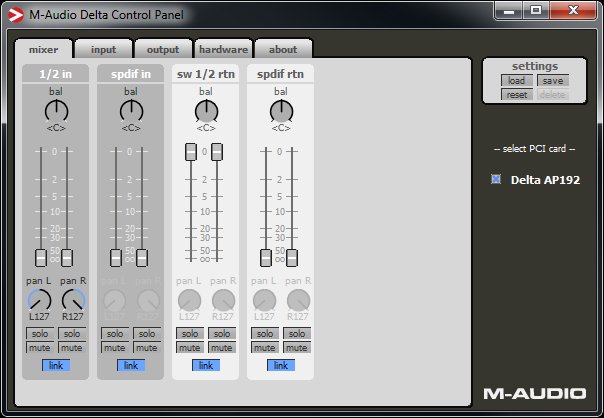Image resolution: width=604 pixels, height=418 pixels.
Task: Click the 'spdif in' channel header
Action: pyautogui.click(x=131, y=74)
